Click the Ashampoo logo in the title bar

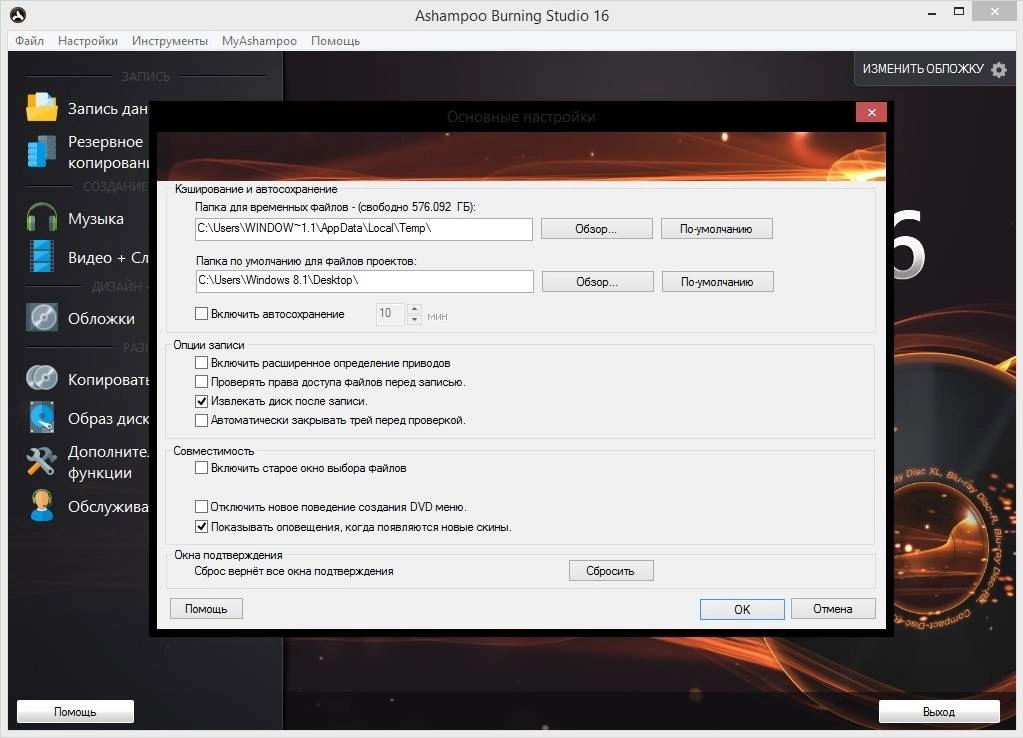pyautogui.click(x=18, y=15)
